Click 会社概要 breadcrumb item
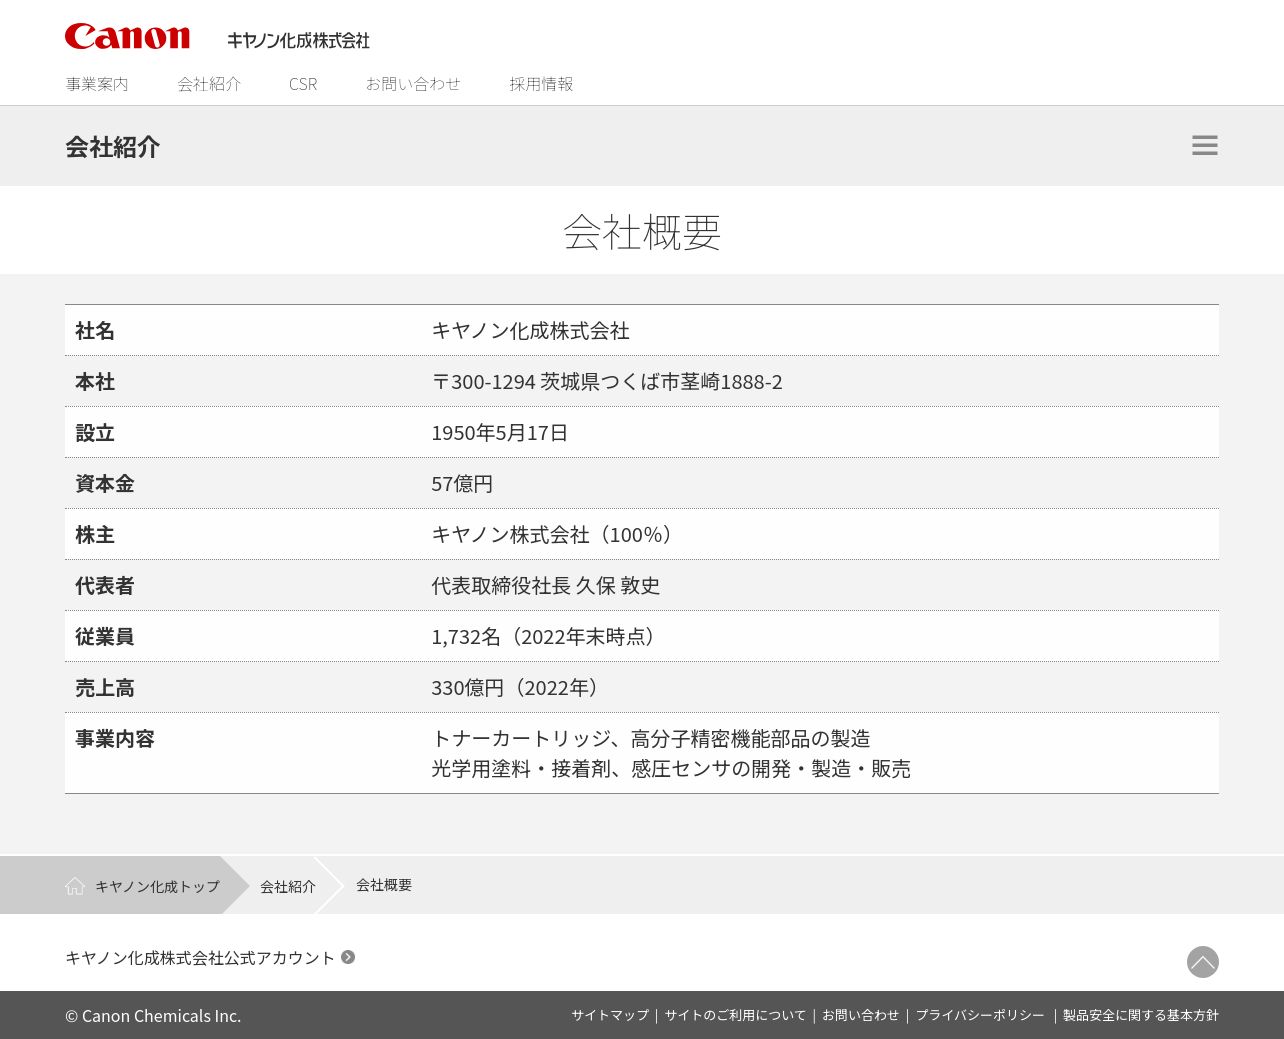 (384, 885)
